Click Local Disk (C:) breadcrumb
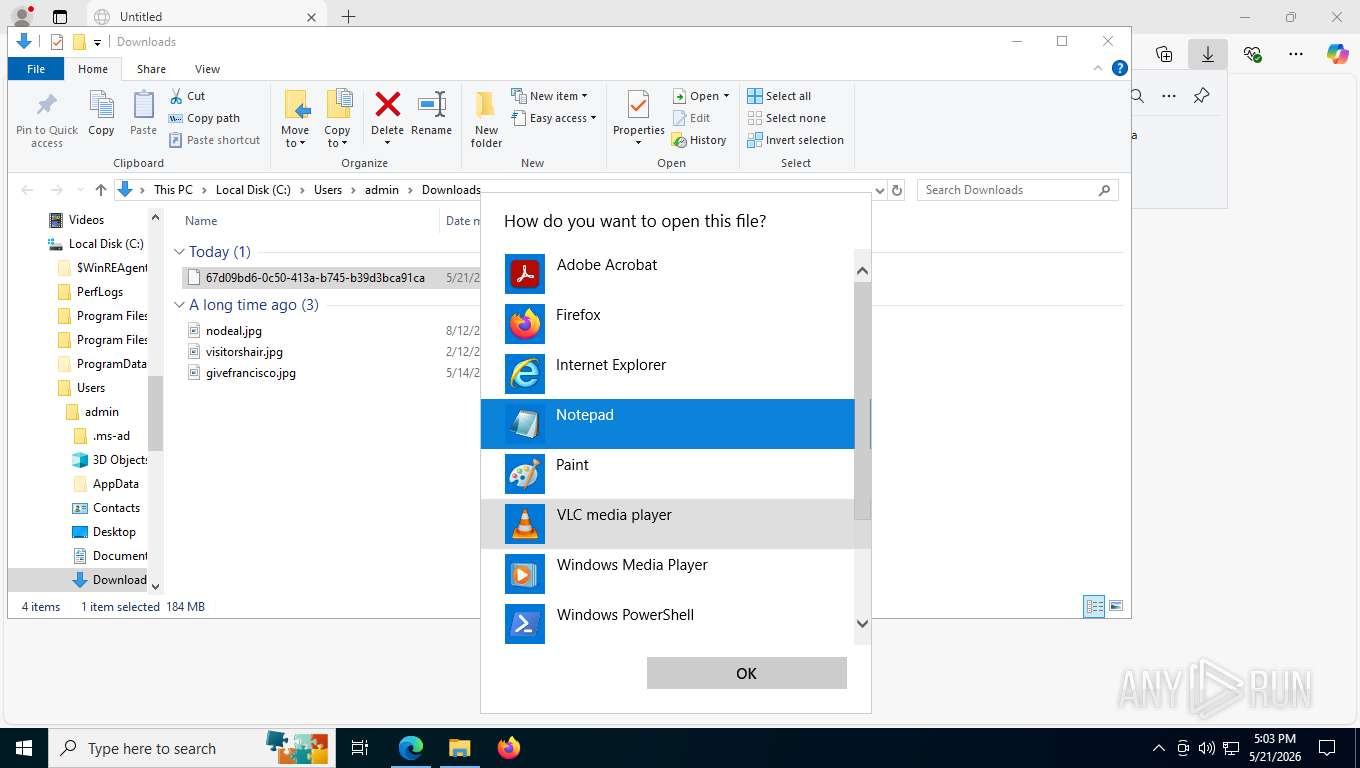 coord(253,190)
